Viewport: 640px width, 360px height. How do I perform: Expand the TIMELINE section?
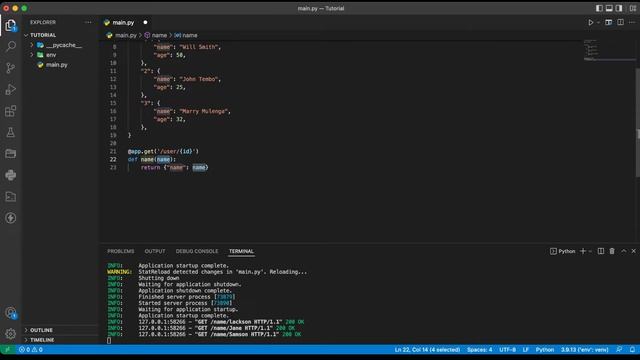tap(26, 340)
